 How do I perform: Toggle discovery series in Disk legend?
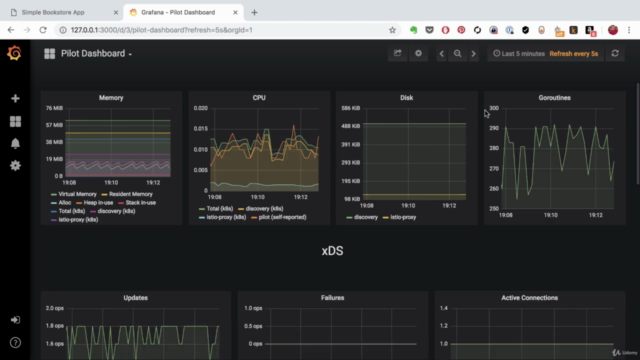[x=366, y=217]
